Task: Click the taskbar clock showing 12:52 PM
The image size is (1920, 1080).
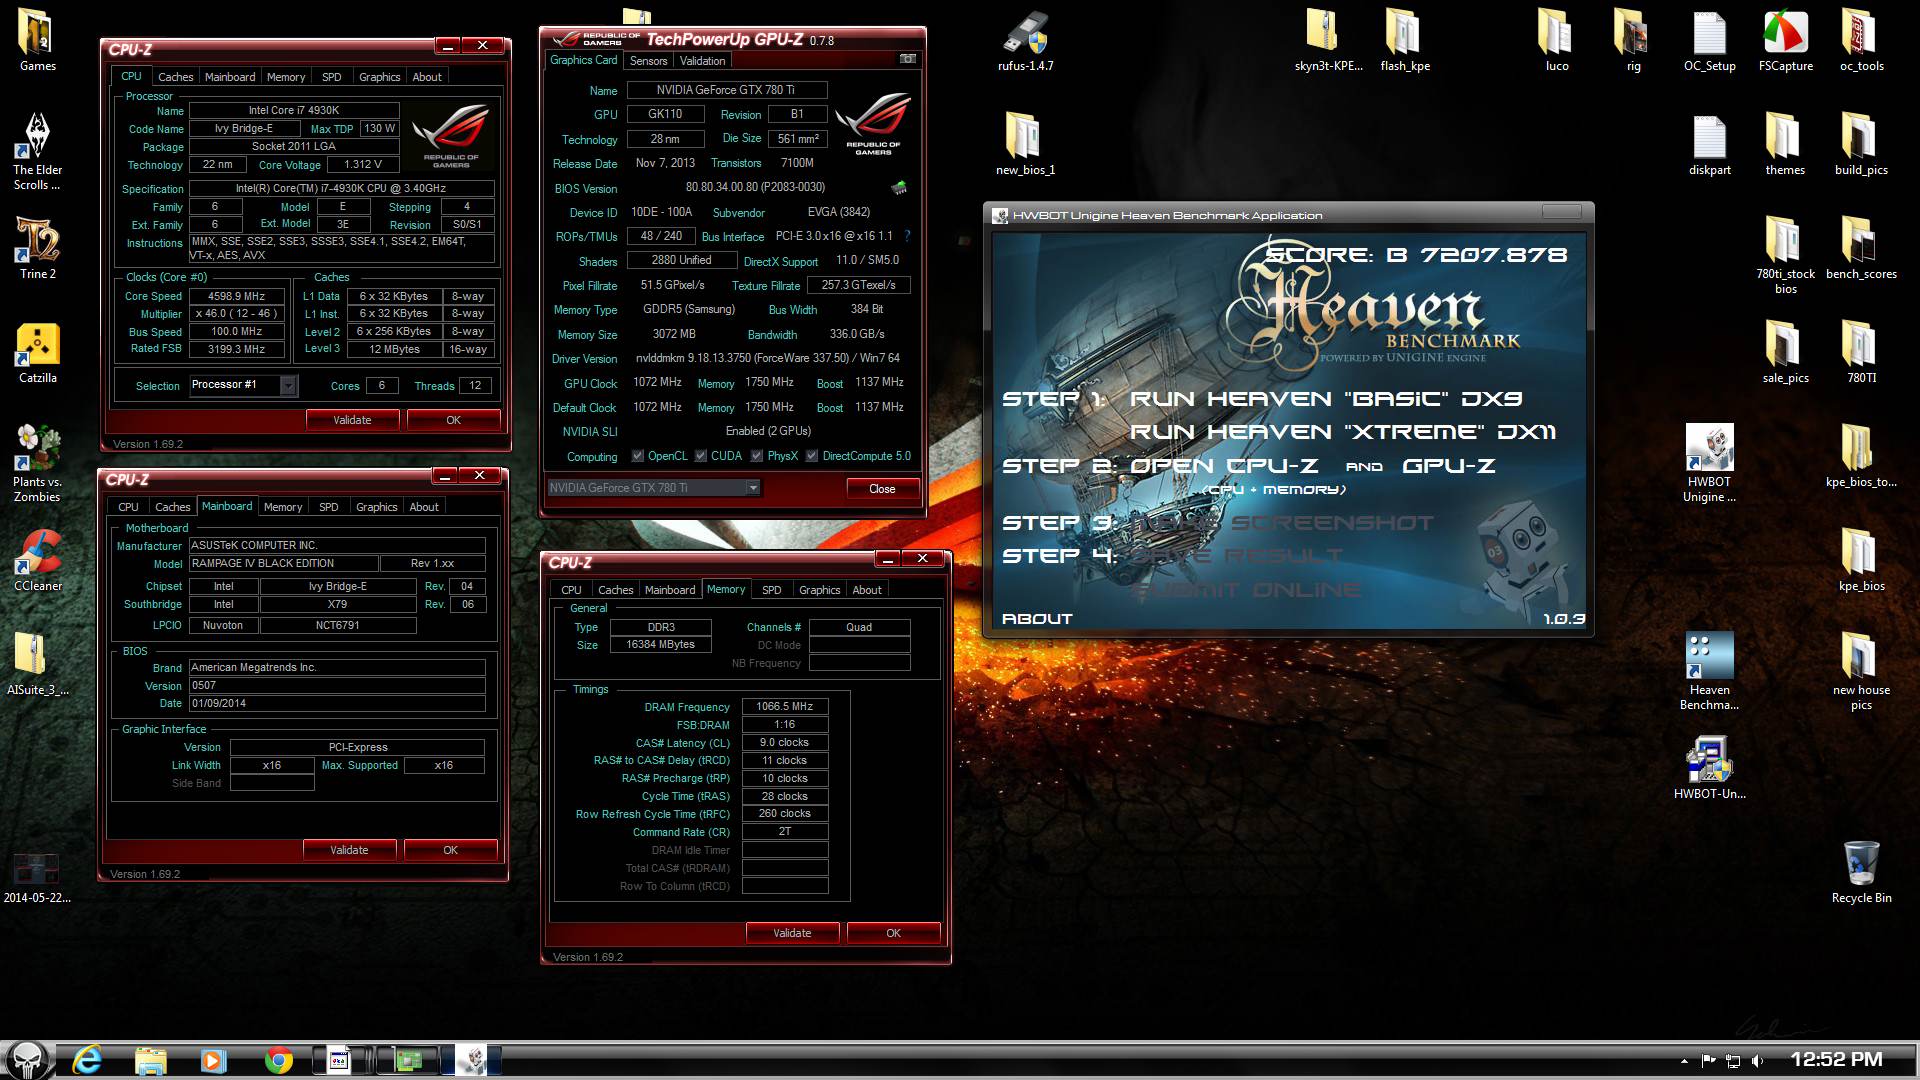Action: pos(1836,1060)
